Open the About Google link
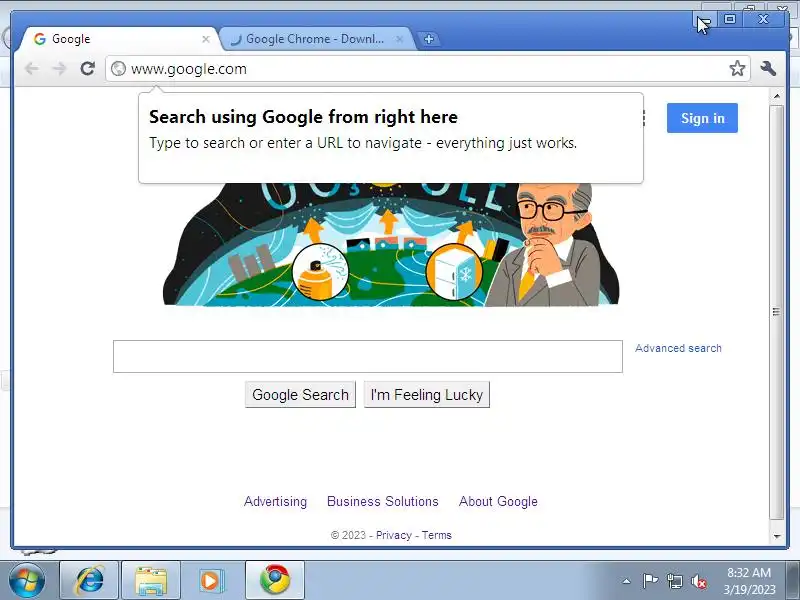 (x=498, y=501)
